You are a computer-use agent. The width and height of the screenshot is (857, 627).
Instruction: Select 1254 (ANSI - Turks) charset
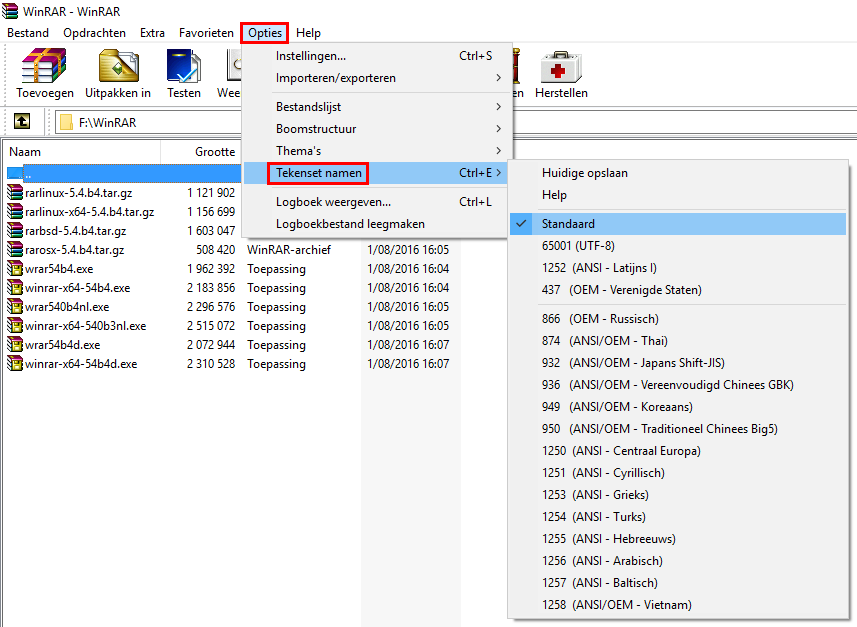coord(678,517)
